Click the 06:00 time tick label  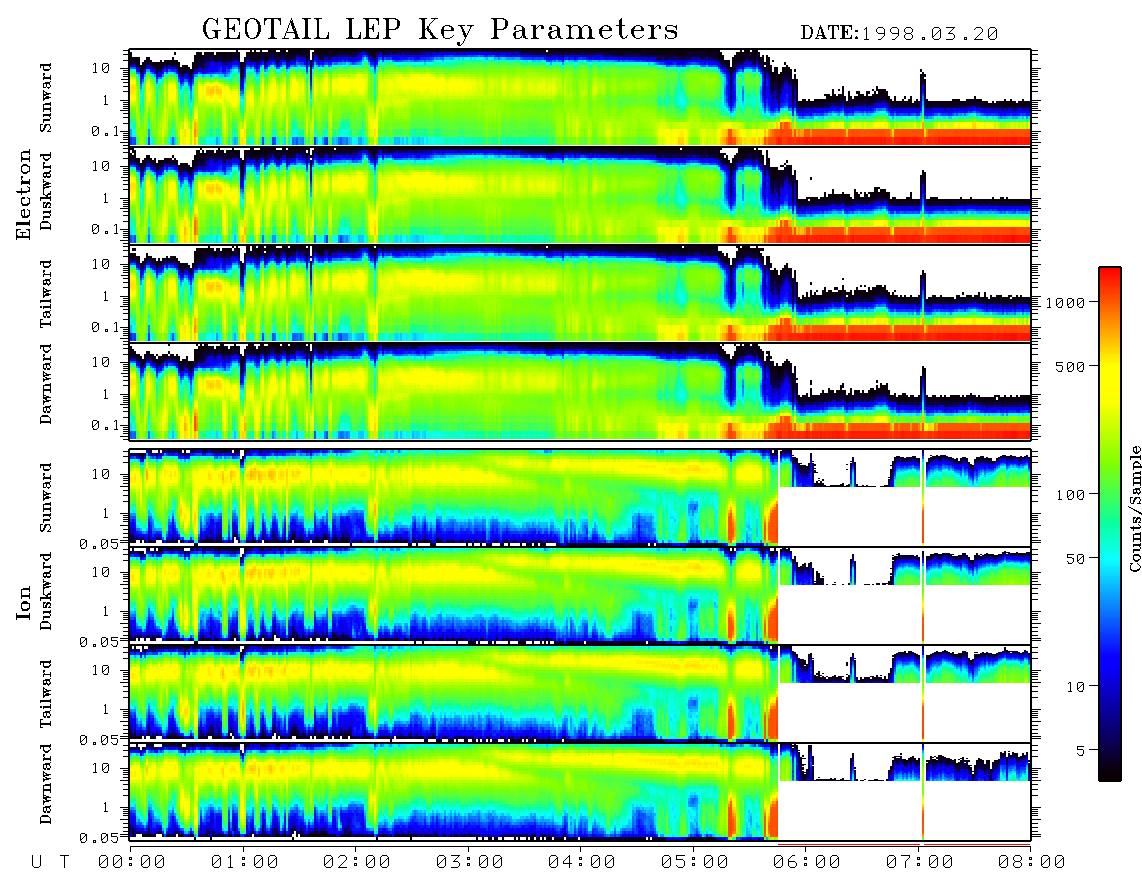click(x=806, y=863)
